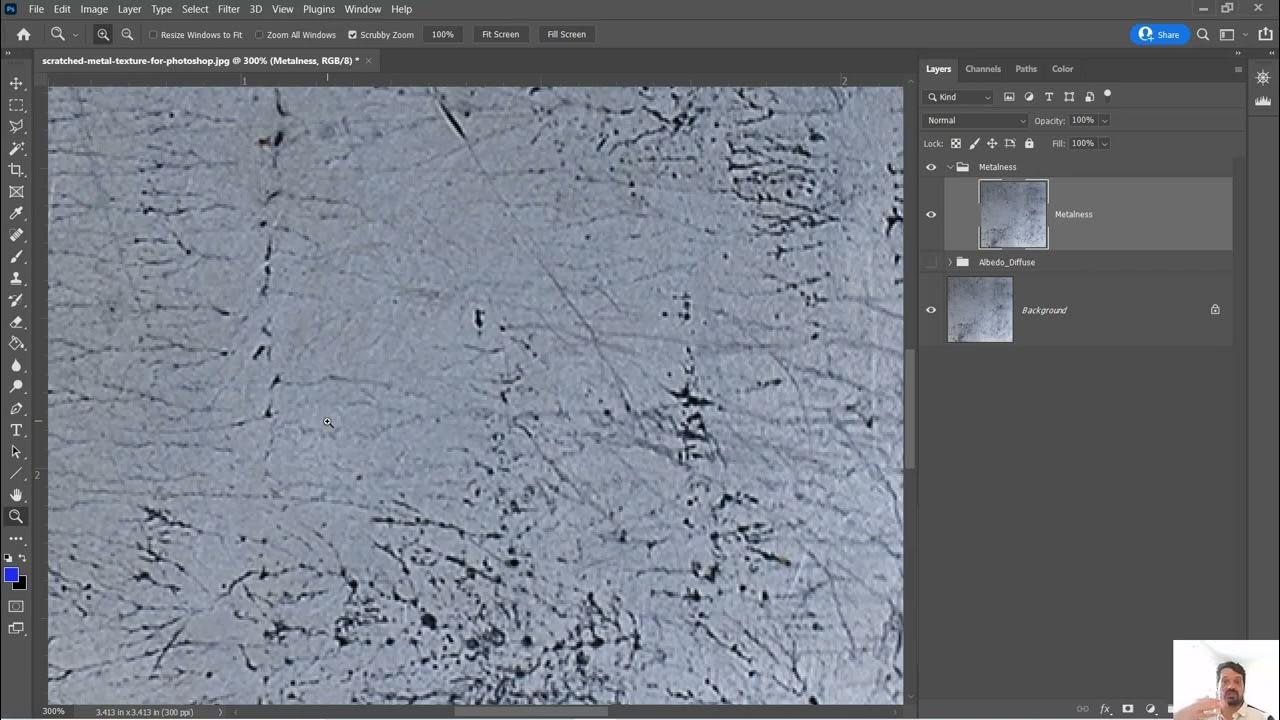The image size is (1280, 720).
Task: Open the Zoom tool preset dropdown
Action: click(x=75, y=35)
